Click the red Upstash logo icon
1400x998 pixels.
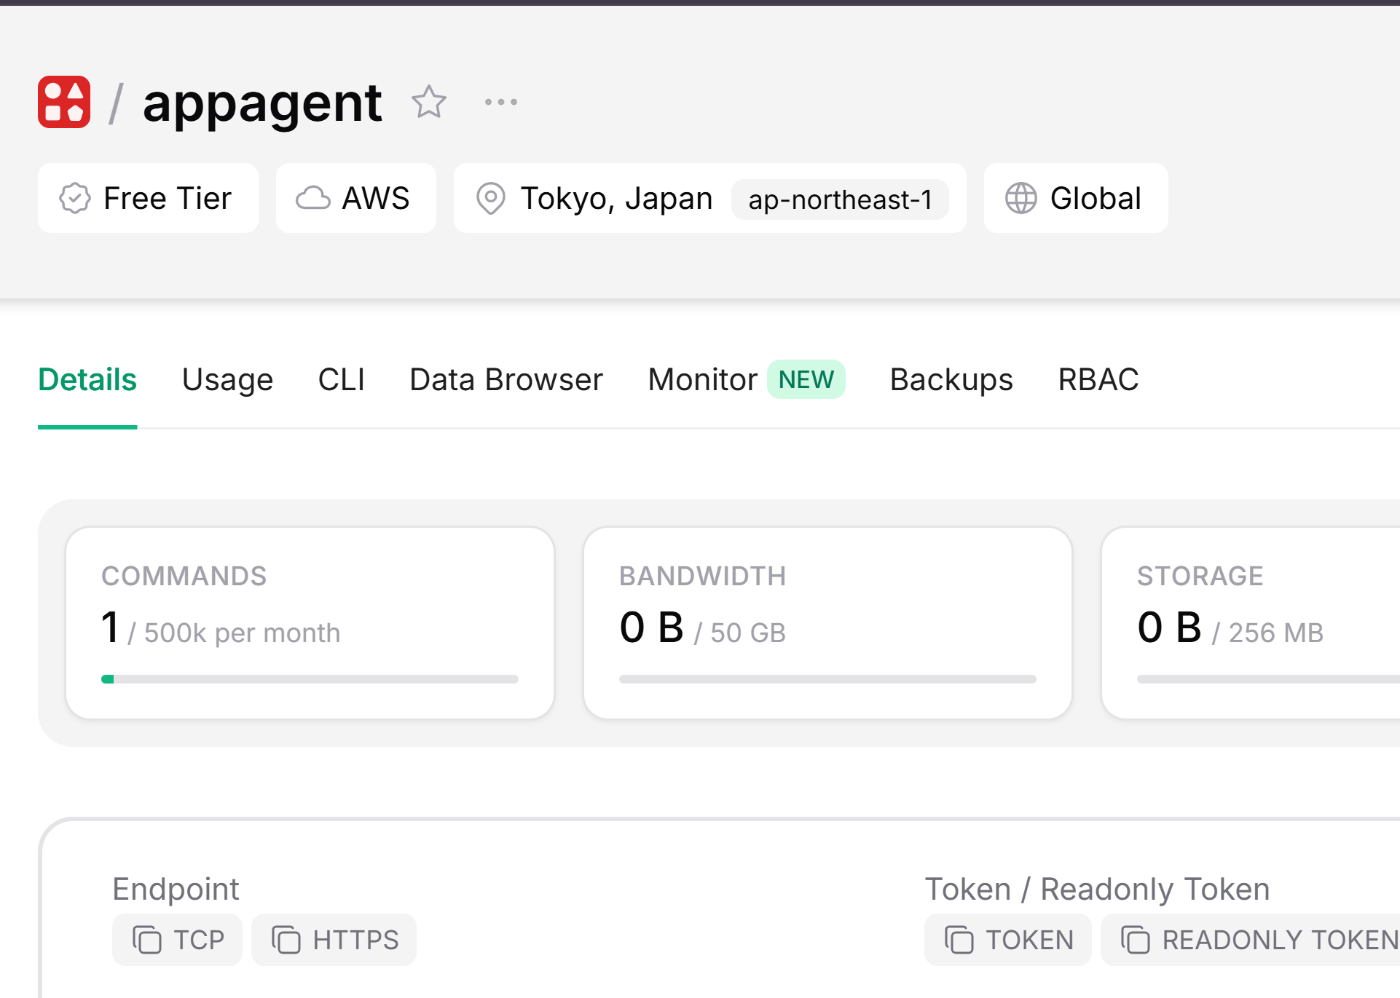click(x=64, y=102)
